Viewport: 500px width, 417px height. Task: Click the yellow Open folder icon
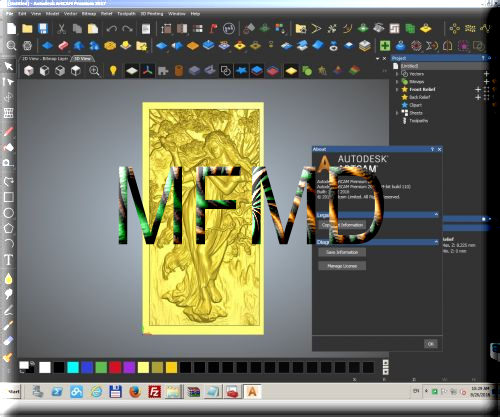pyautogui.click(x=27, y=29)
